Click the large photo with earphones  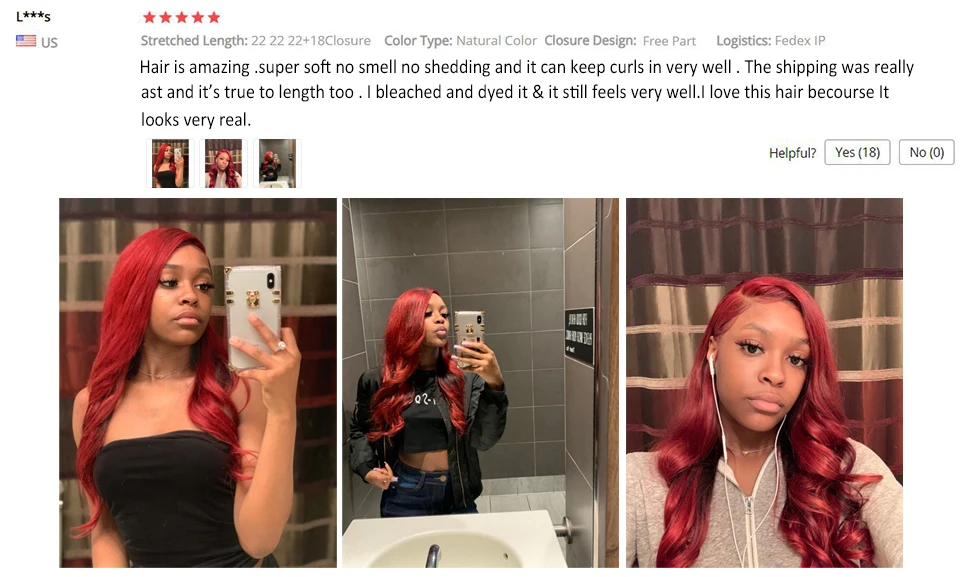pos(764,383)
